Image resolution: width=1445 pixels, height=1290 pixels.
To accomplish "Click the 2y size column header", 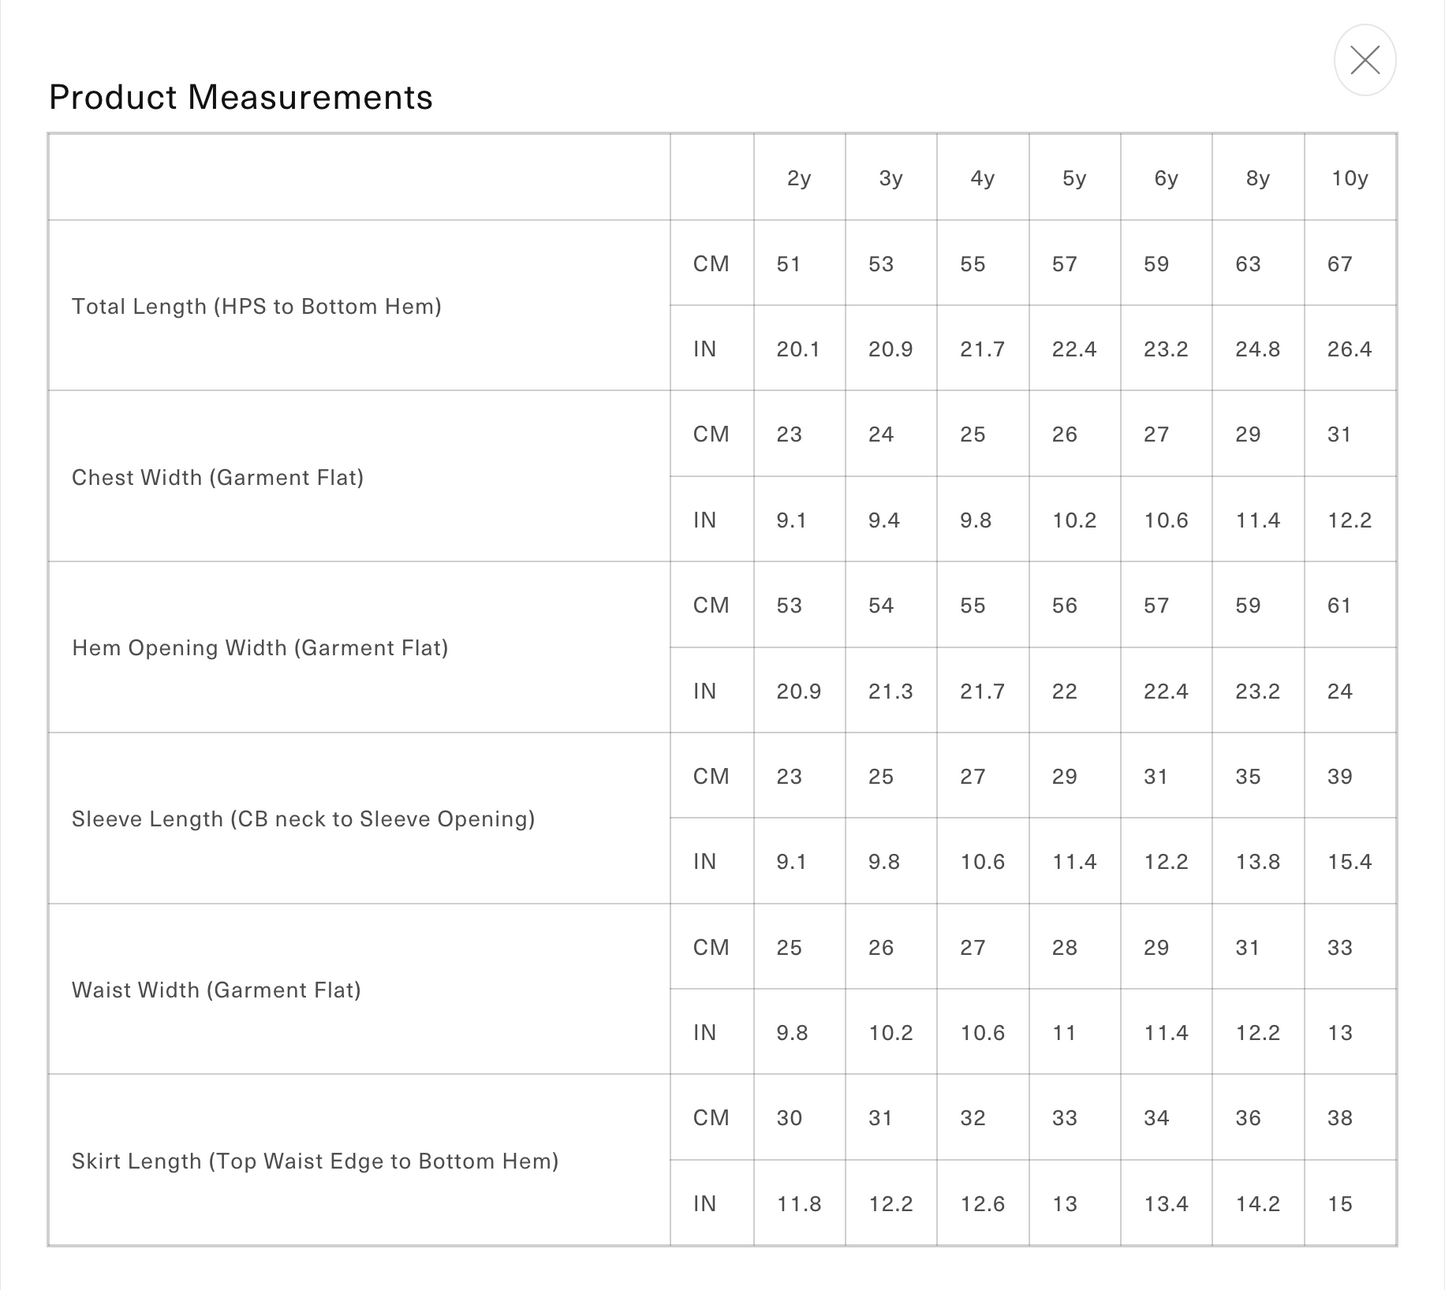I will coord(799,178).
